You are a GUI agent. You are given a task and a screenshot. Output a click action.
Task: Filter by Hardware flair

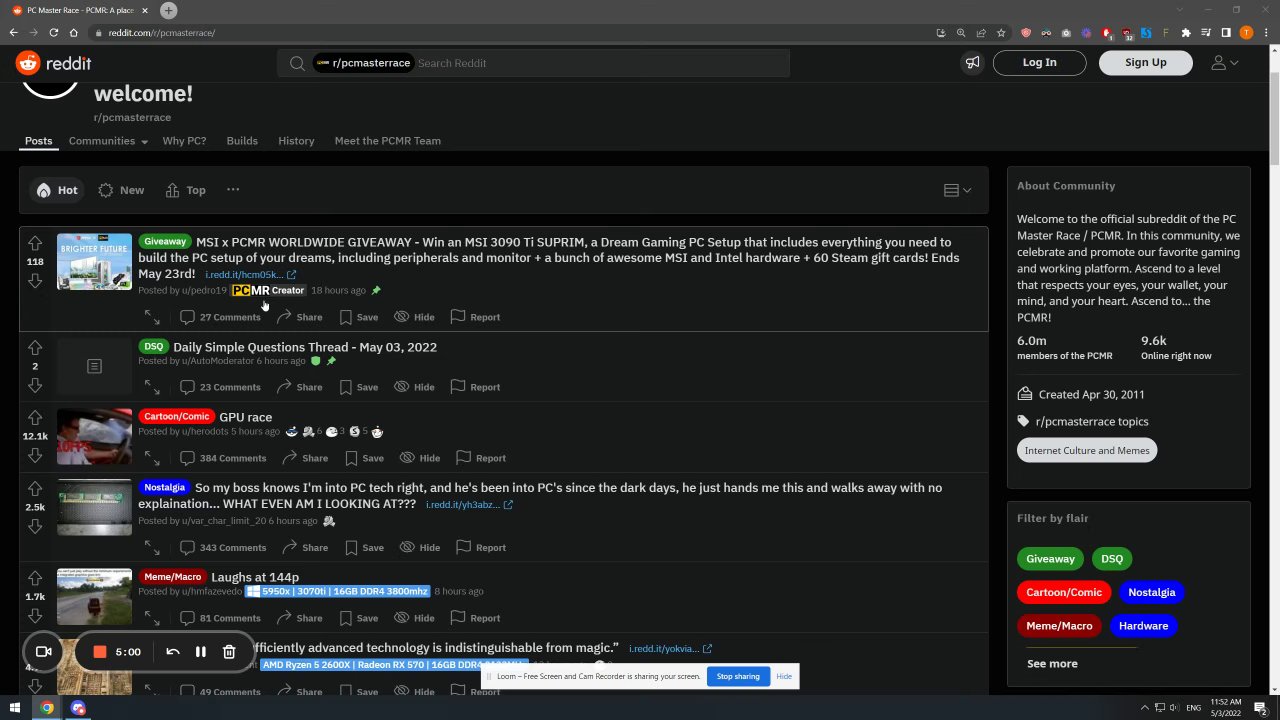click(x=1143, y=626)
